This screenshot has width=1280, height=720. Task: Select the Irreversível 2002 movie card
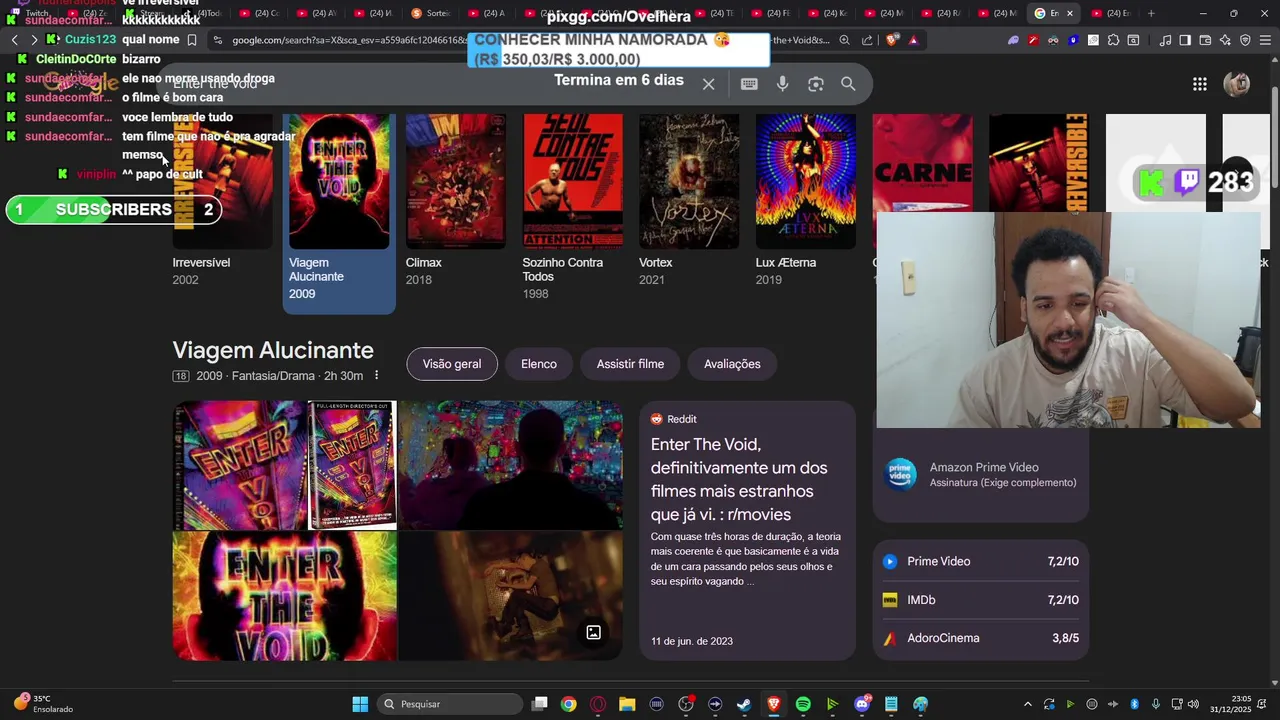tap(222, 200)
